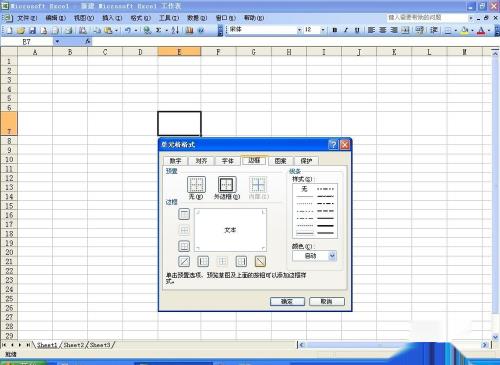Expand the font size dropdown

click(x=322, y=30)
